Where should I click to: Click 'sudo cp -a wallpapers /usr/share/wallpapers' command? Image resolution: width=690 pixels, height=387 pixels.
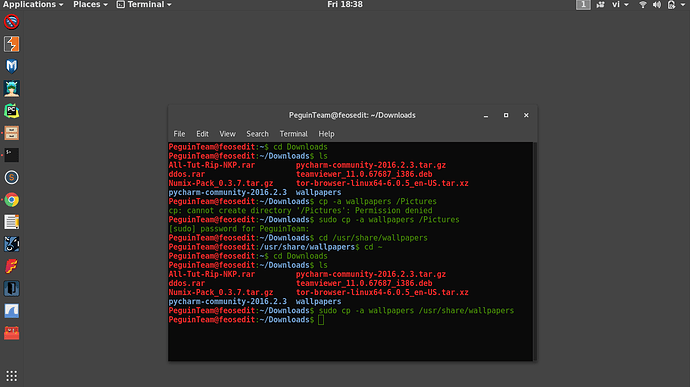click(416, 311)
